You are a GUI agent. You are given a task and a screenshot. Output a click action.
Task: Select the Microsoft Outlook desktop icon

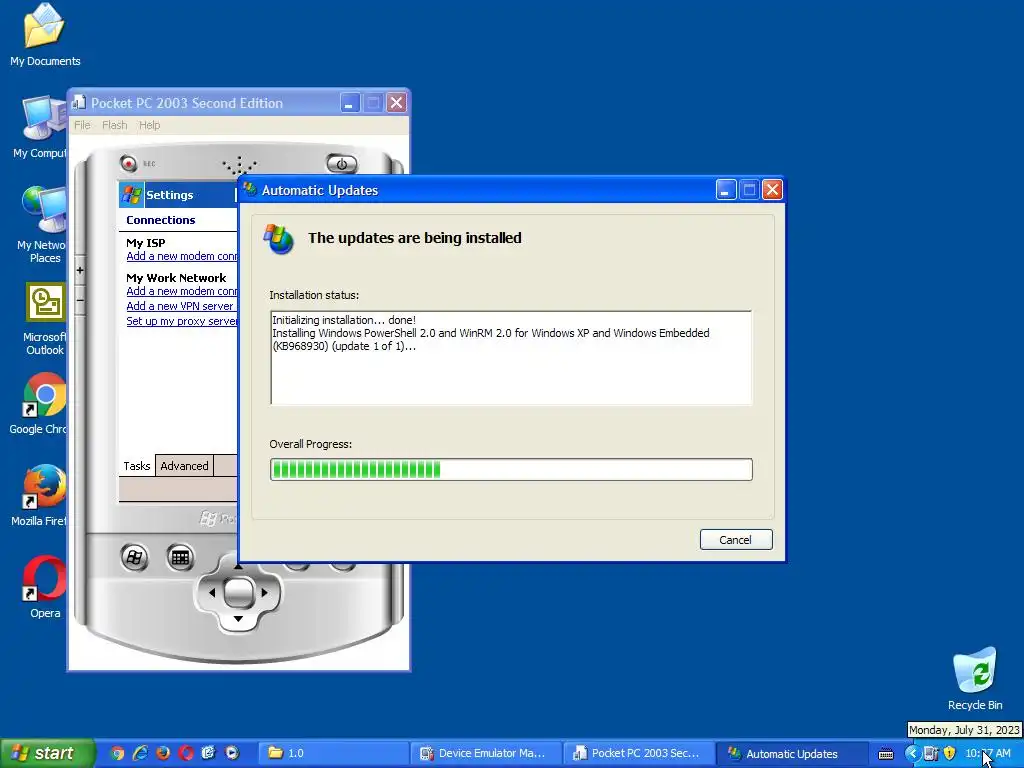[44, 319]
